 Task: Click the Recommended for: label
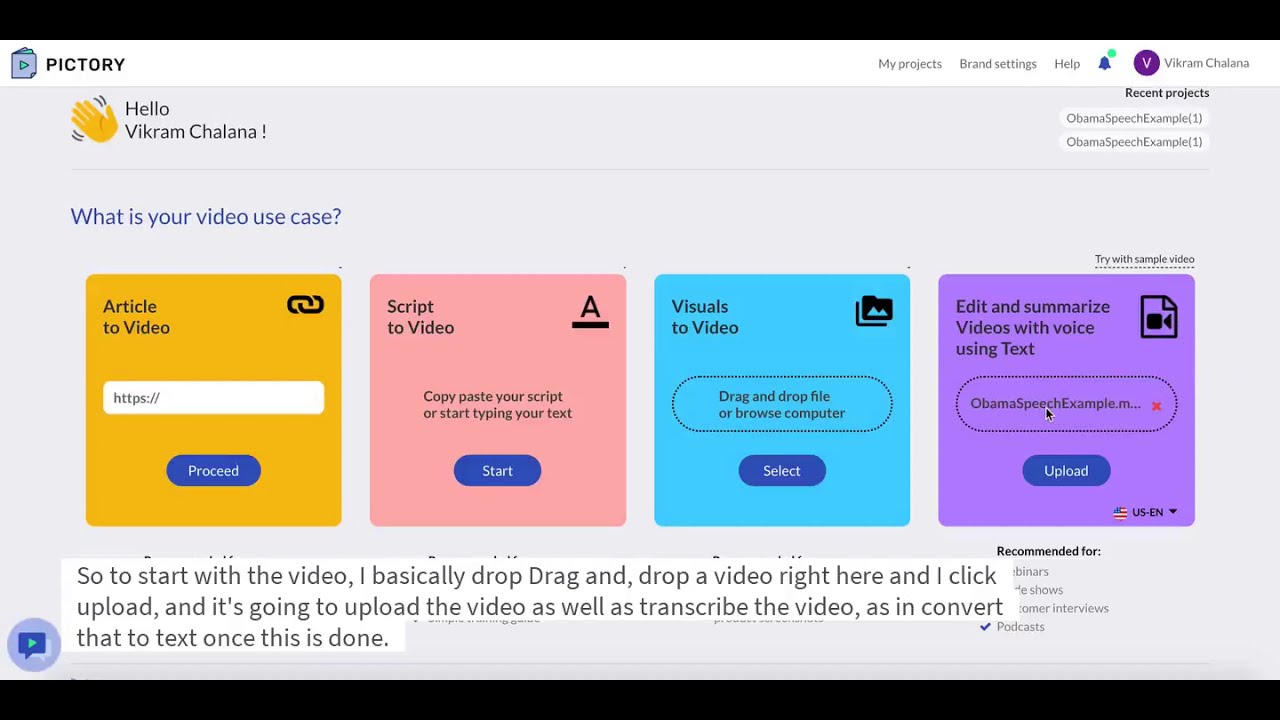coord(1048,551)
